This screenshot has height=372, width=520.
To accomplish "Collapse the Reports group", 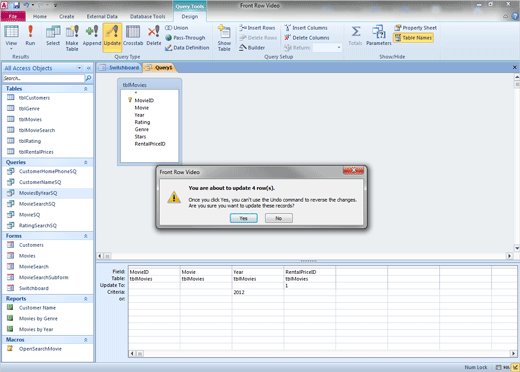I will coord(86,299).
